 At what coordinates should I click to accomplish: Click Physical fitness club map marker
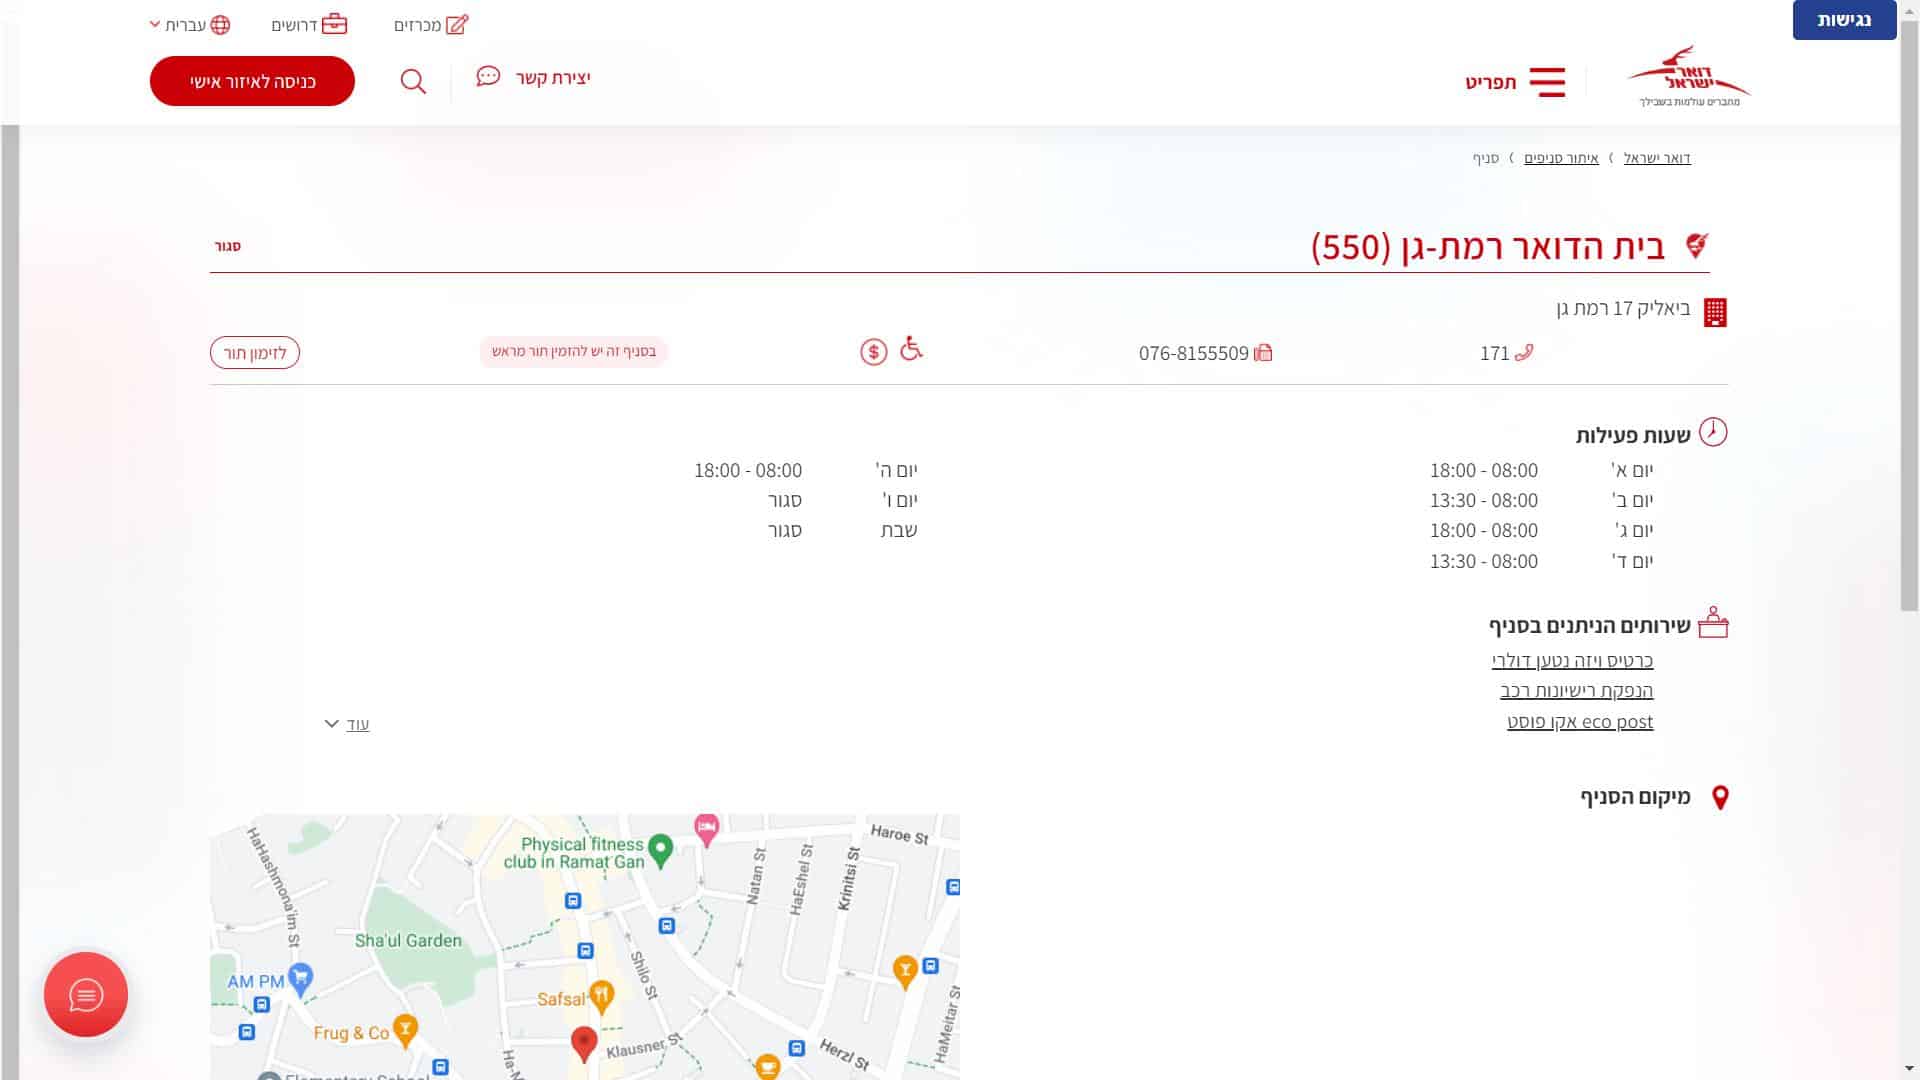(660, 849)
